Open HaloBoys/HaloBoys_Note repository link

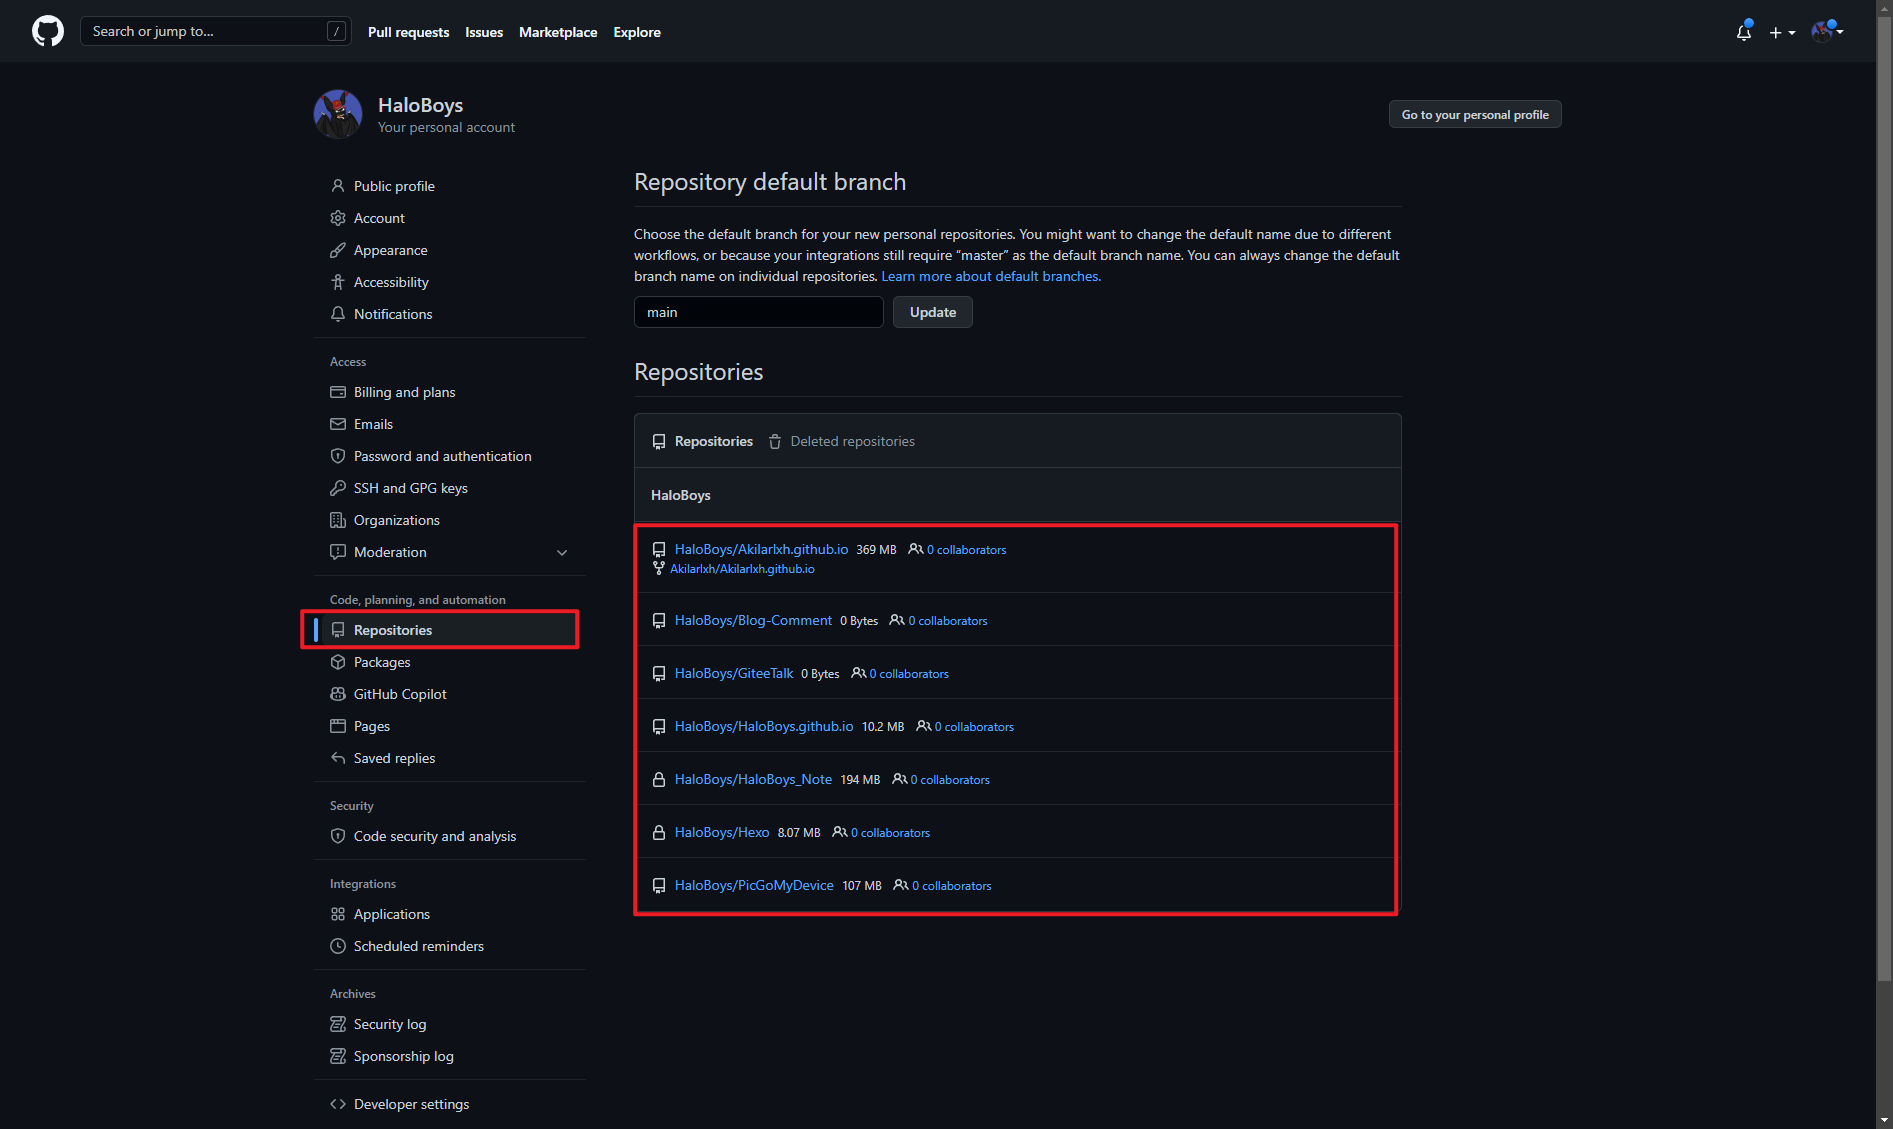[x=753, y=779]
